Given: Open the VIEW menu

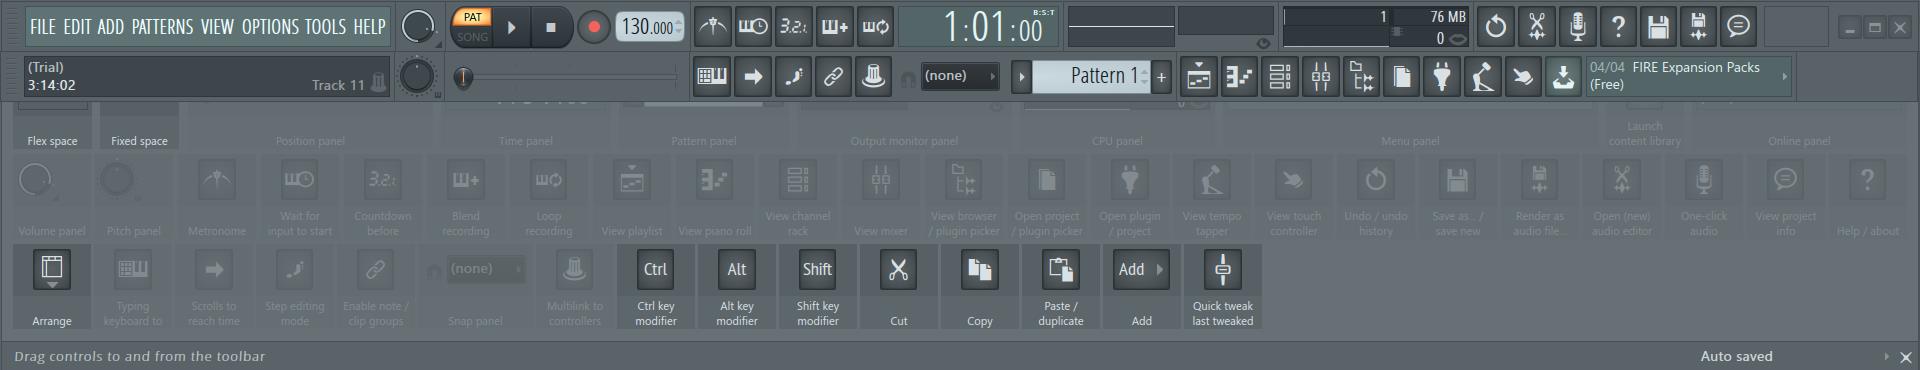Looking at the screenshot, I should pos(217,27).
